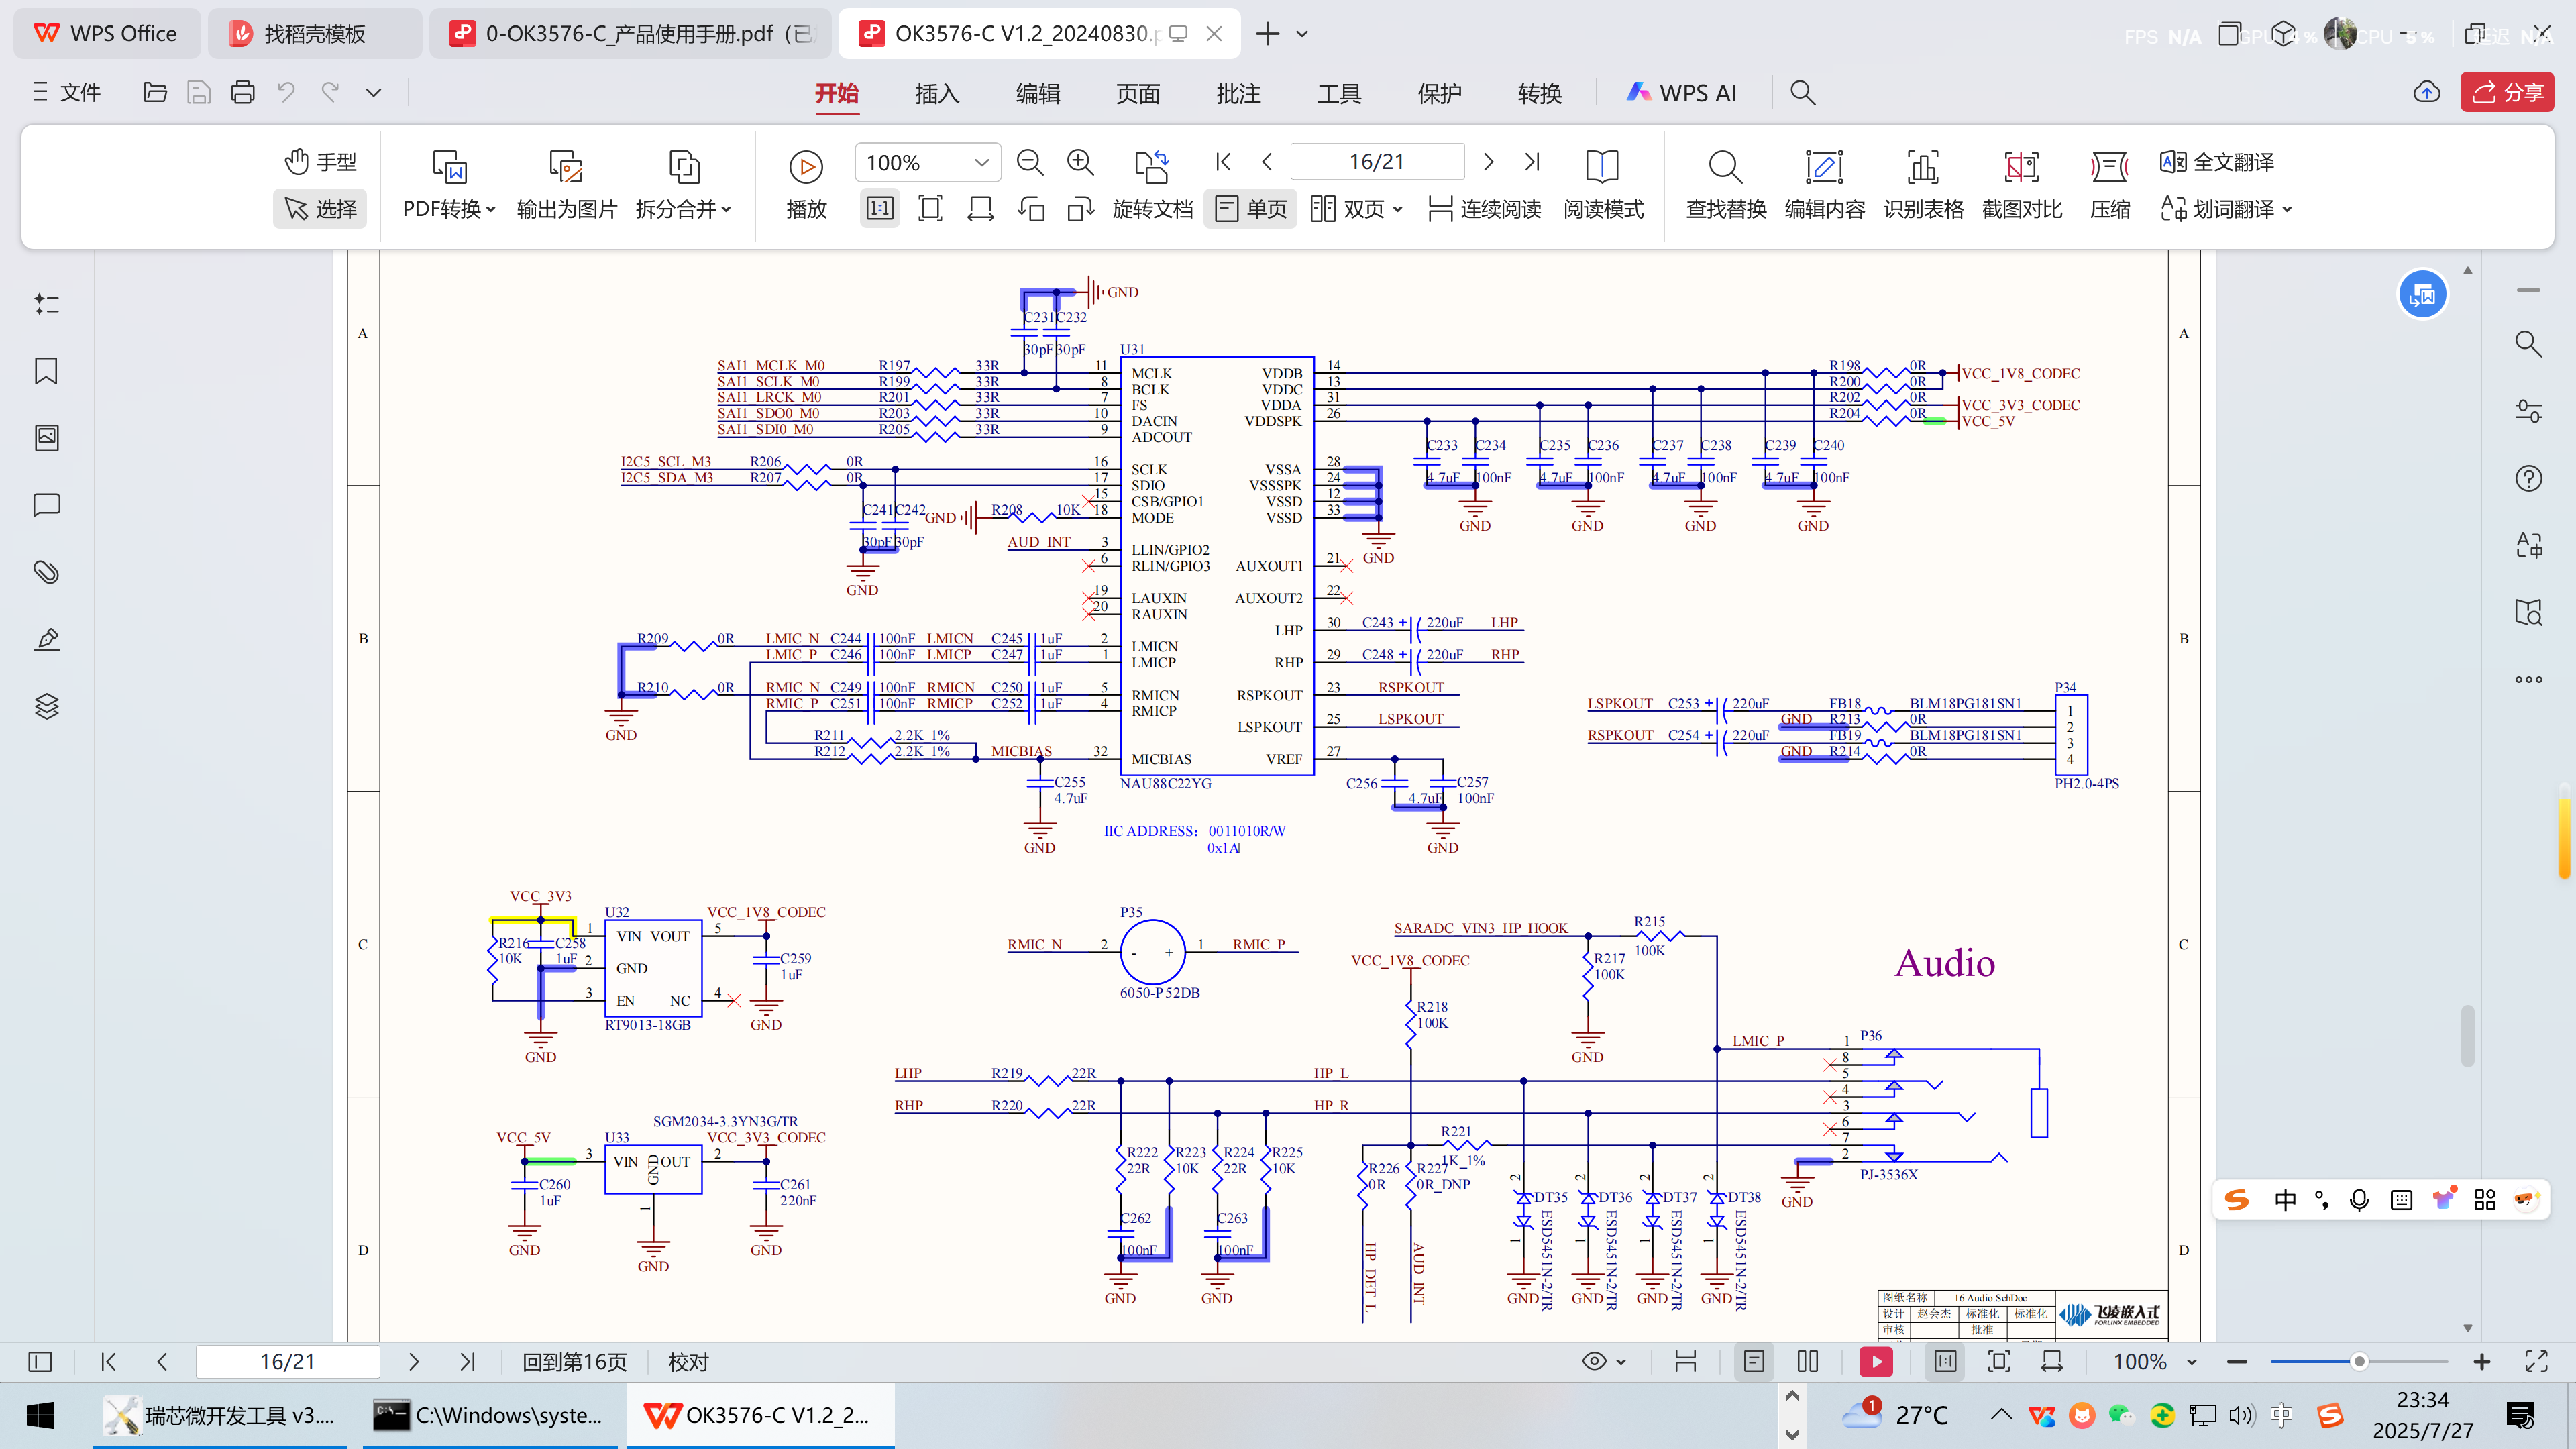This screenshot has height=1449, width=2576.
Task: Toggle single page layout in status bar
Action: click(1754, 1361)
